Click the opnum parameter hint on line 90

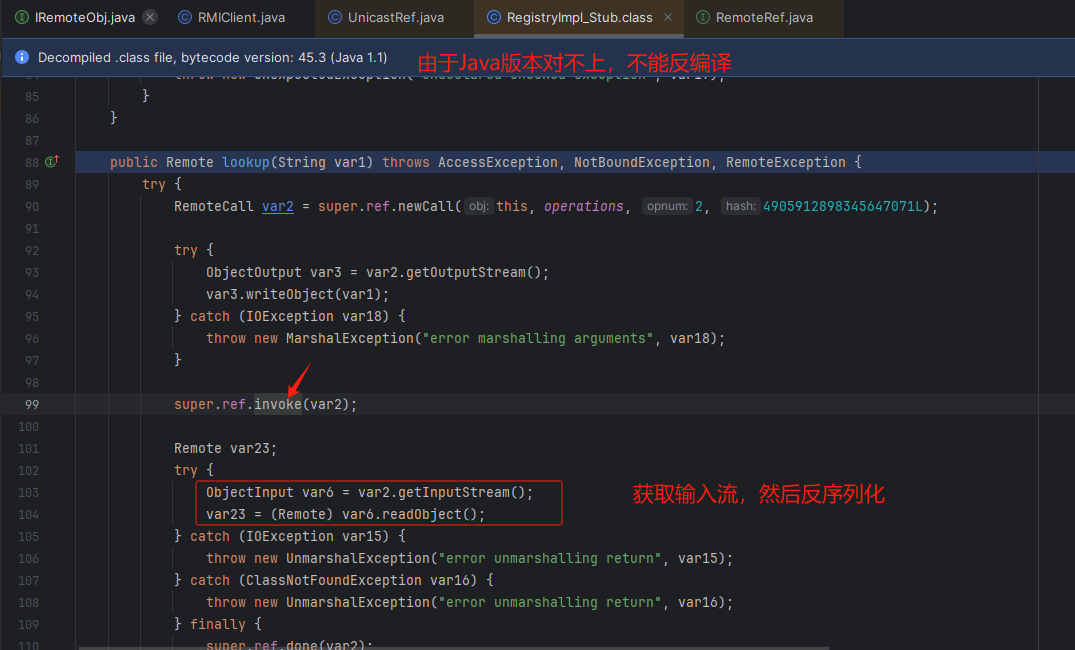(x=667, y=206)
